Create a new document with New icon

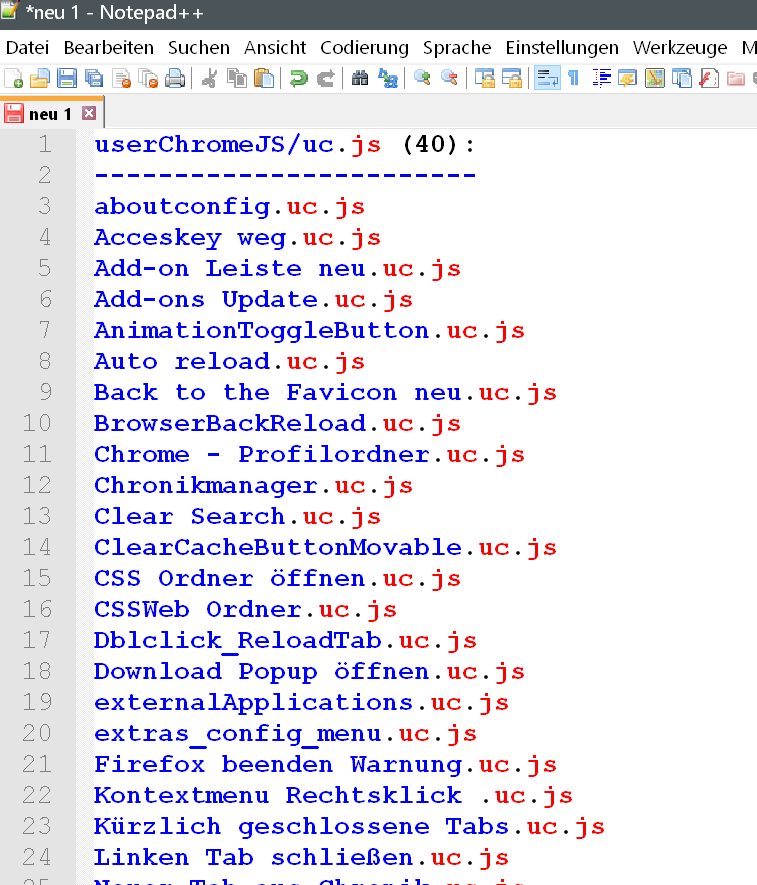[13, 78]
